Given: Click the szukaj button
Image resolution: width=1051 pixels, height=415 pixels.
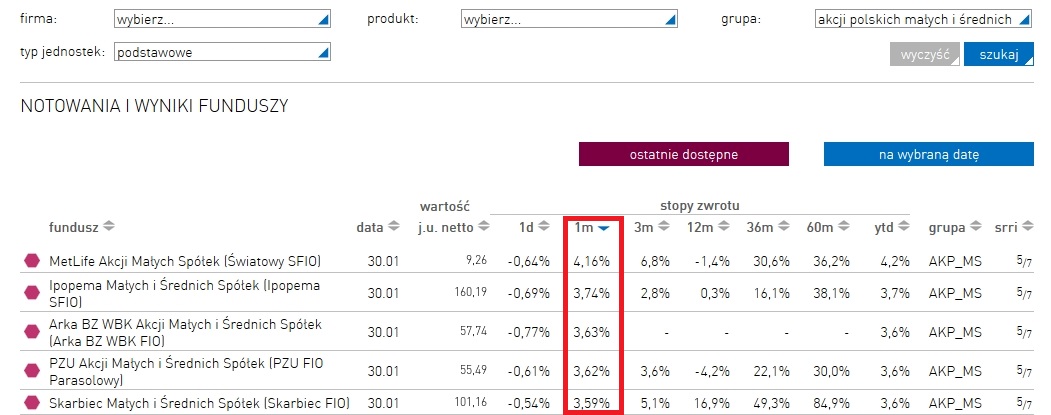Looking at the screenshot, I should pos(999,54).
